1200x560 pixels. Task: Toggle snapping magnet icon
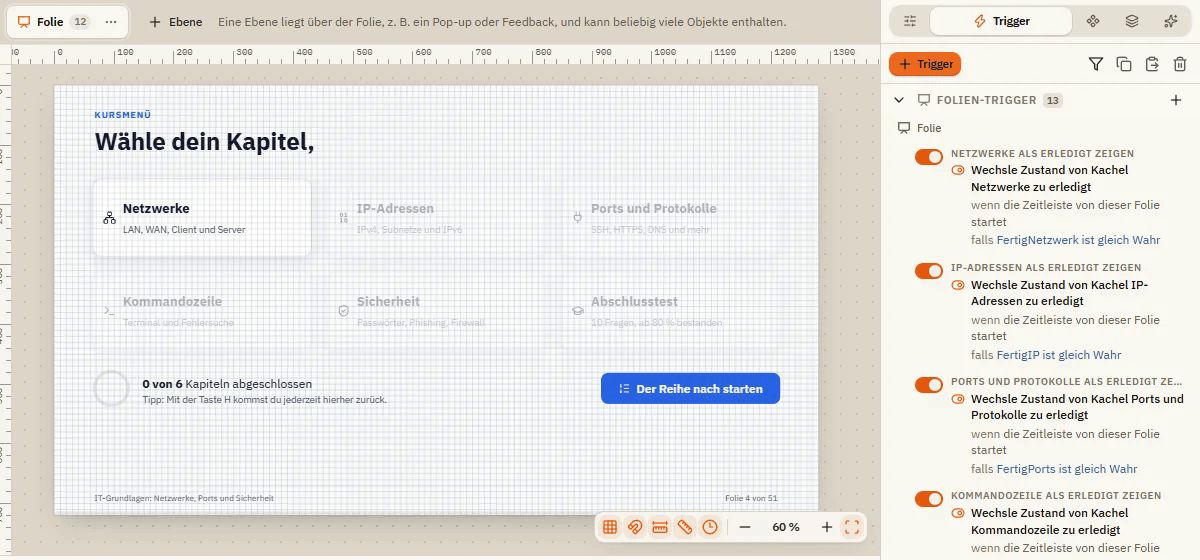point(635,527)
